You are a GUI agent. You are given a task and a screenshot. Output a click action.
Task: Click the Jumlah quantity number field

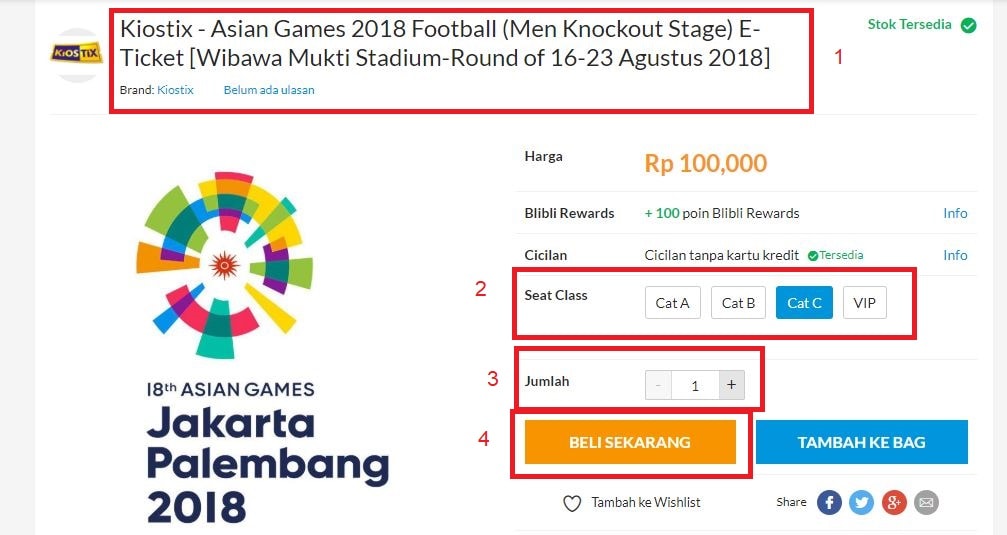pyautogui.click(x=695, y=385)
